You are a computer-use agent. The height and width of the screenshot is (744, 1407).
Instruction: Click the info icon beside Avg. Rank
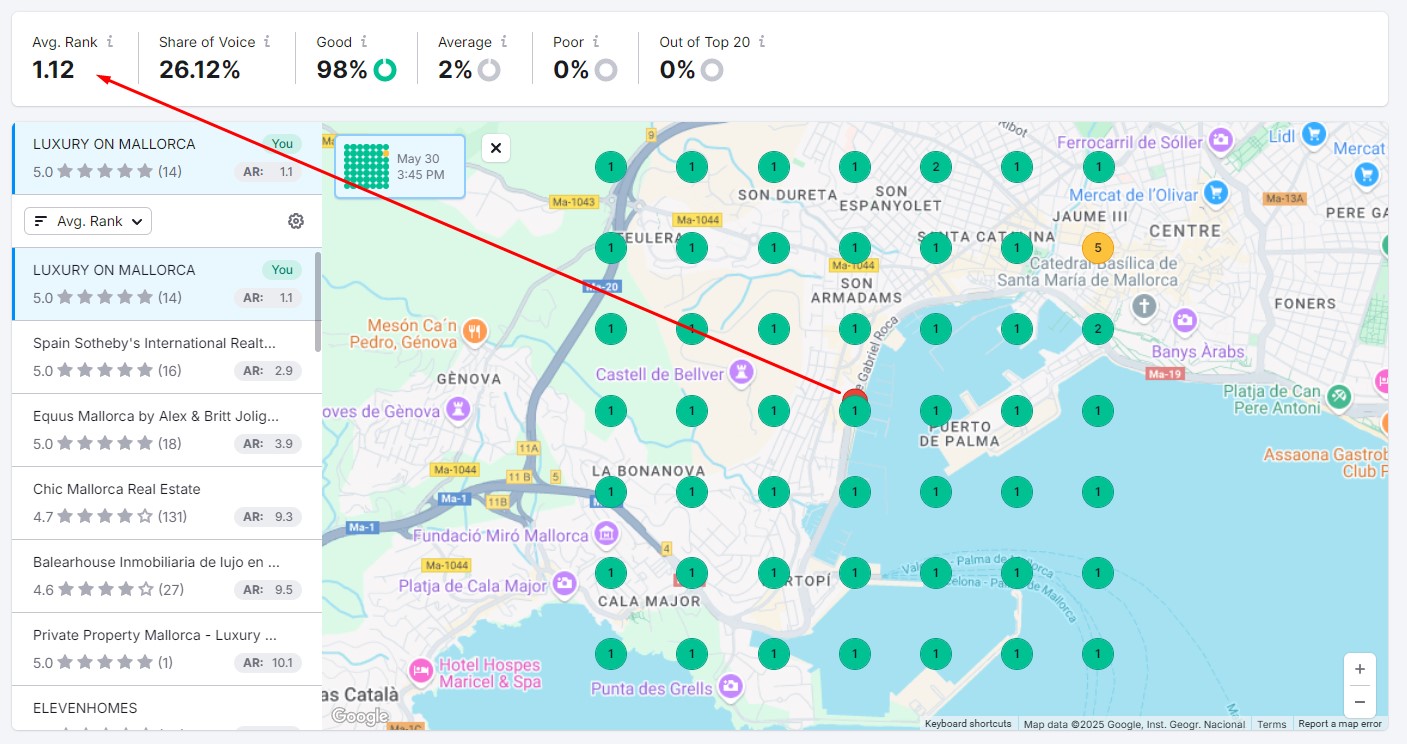pos(110,42)
